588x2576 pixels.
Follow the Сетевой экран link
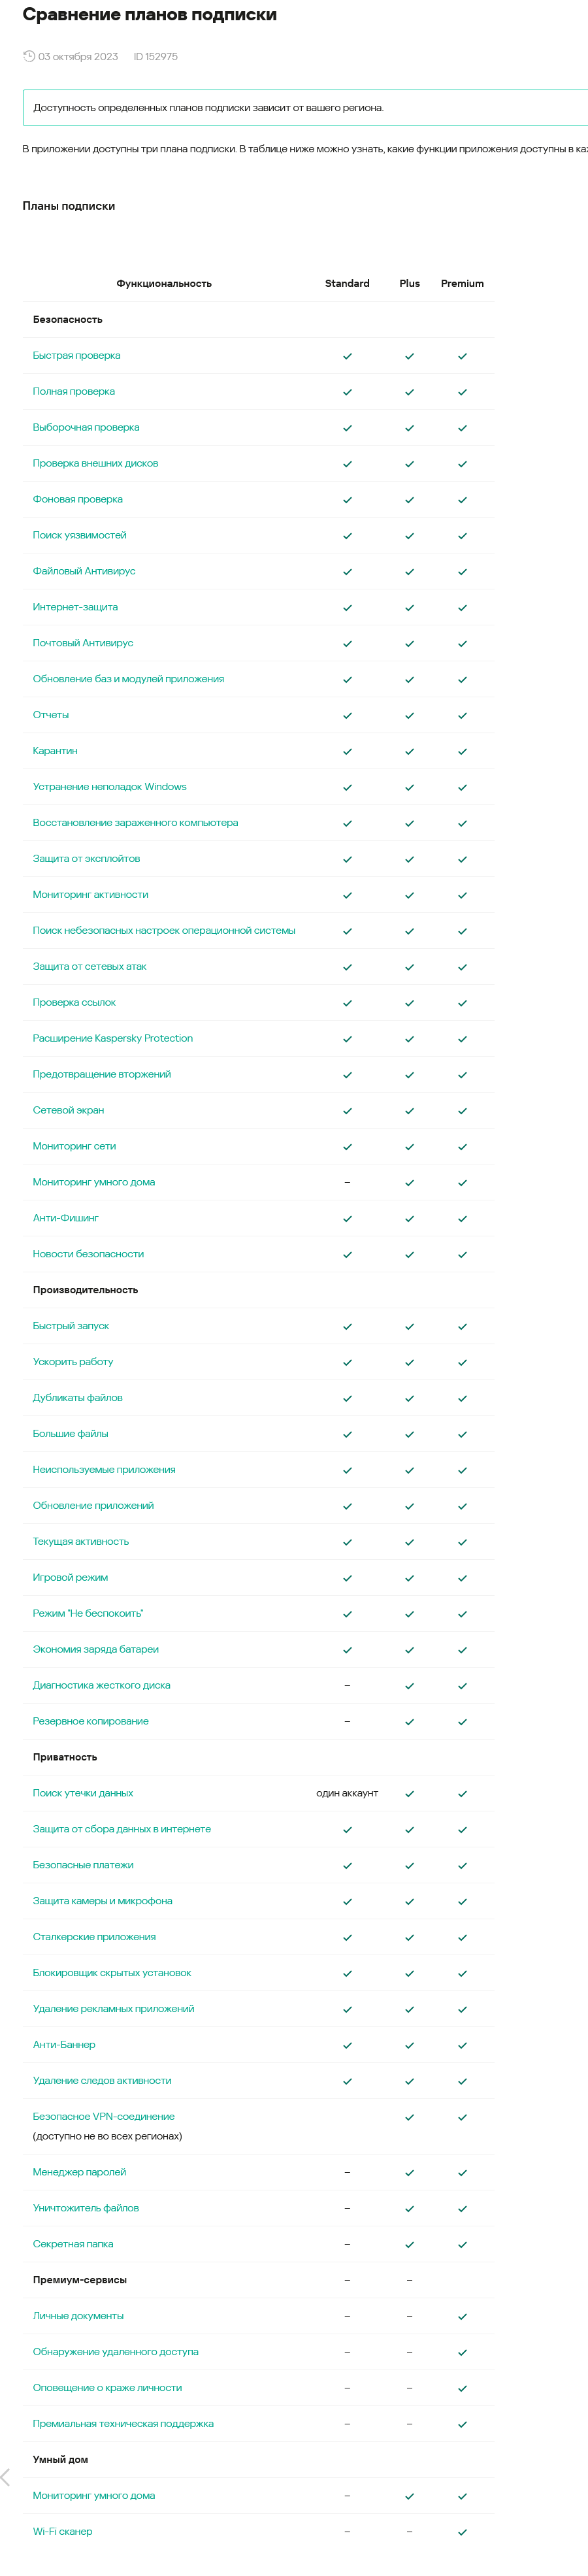(x=68, y=1110)
